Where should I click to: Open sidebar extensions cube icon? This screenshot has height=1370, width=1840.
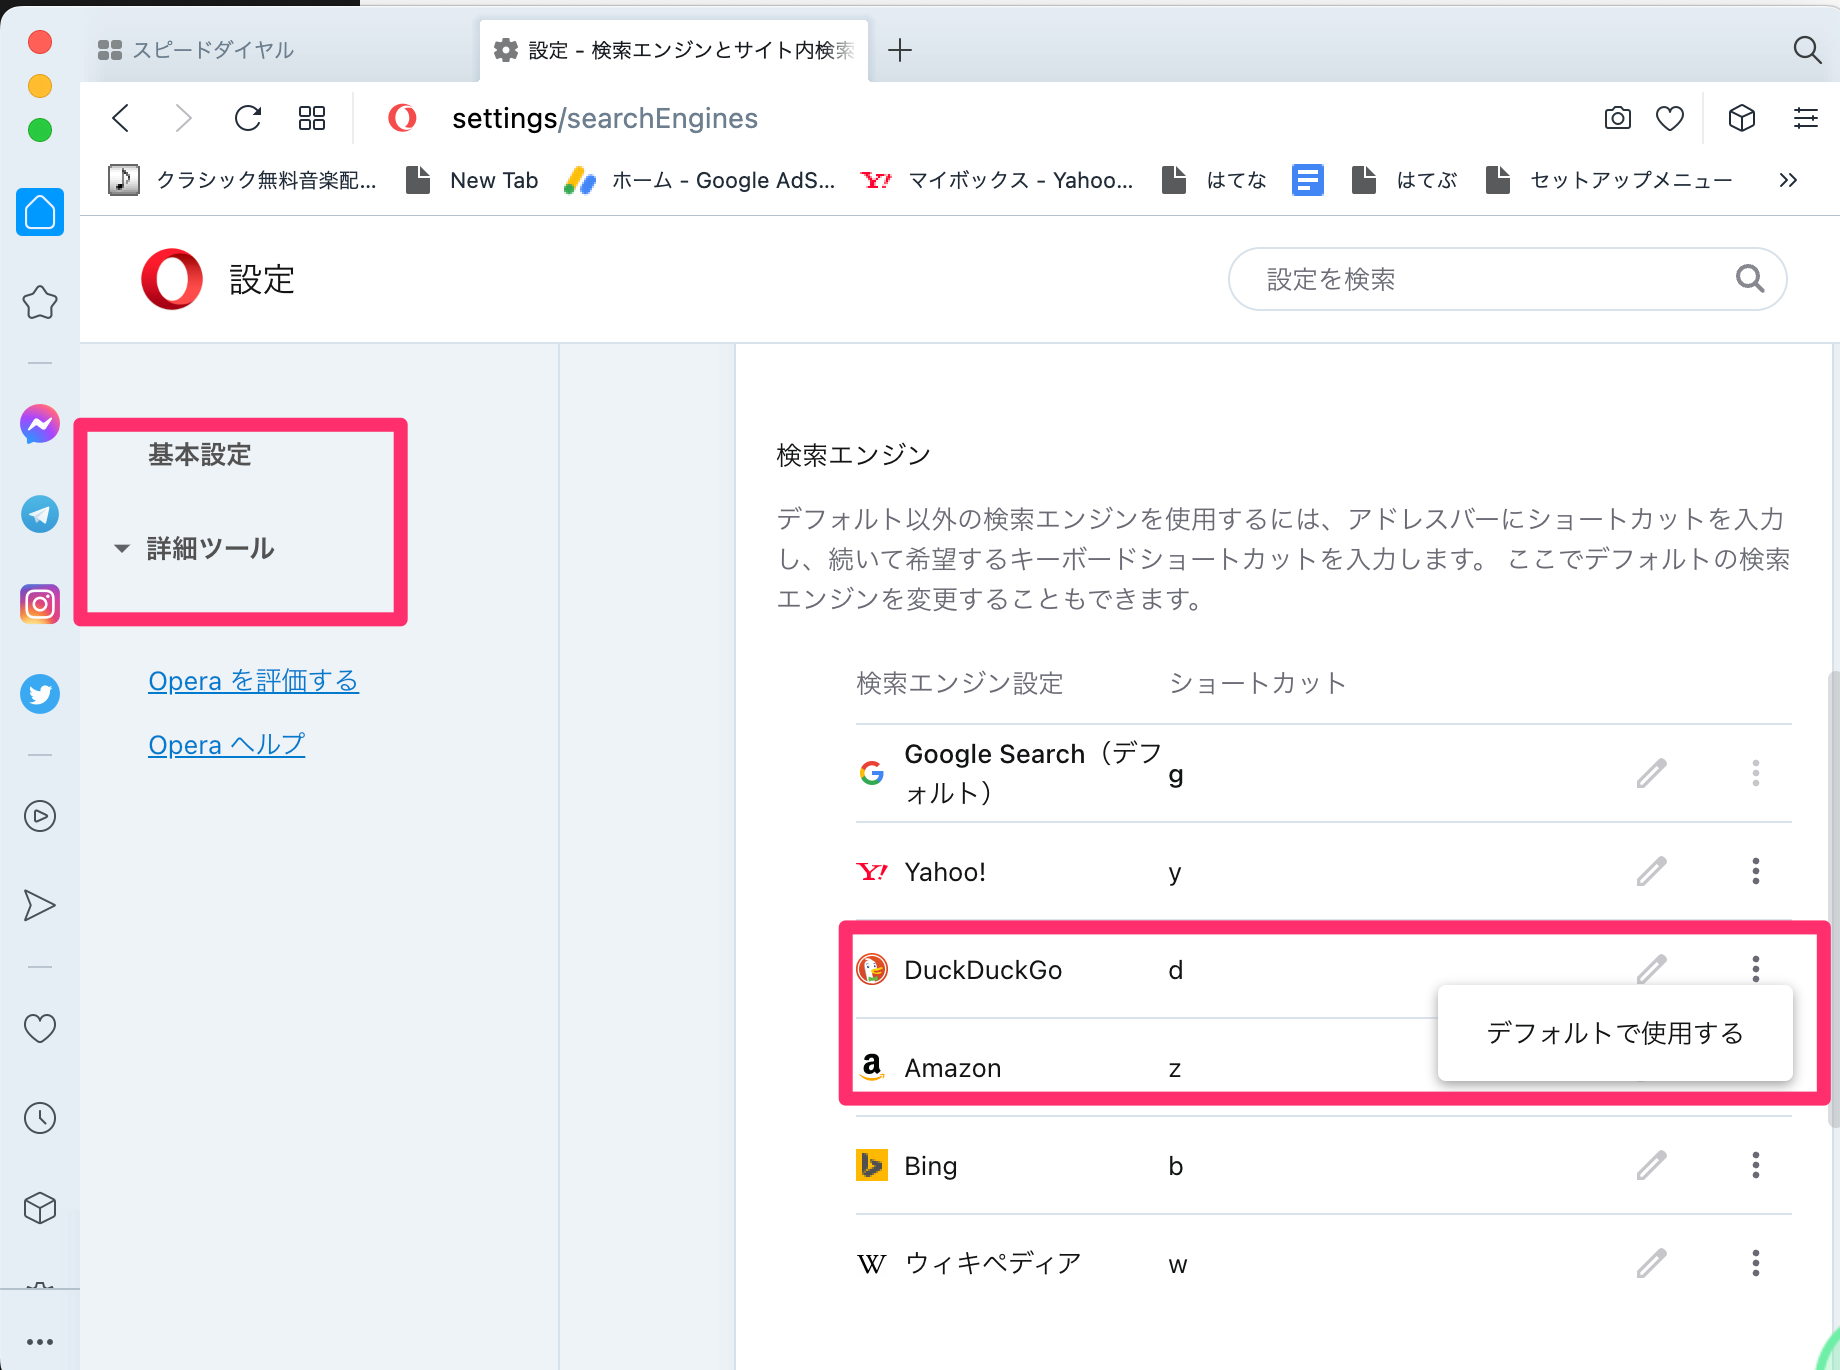pyautogui.click(x=40, y=1208)
